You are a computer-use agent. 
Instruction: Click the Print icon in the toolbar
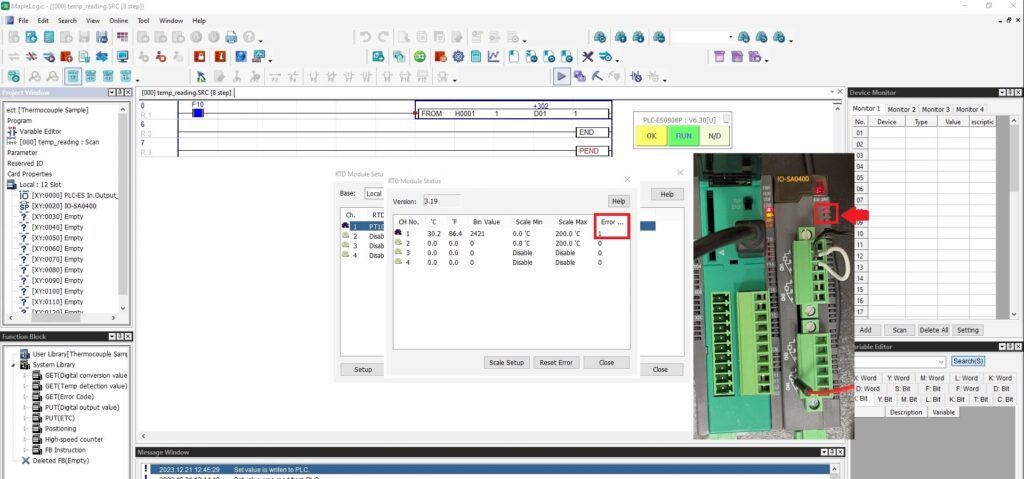pyautogui.click(x=231, y=38)
